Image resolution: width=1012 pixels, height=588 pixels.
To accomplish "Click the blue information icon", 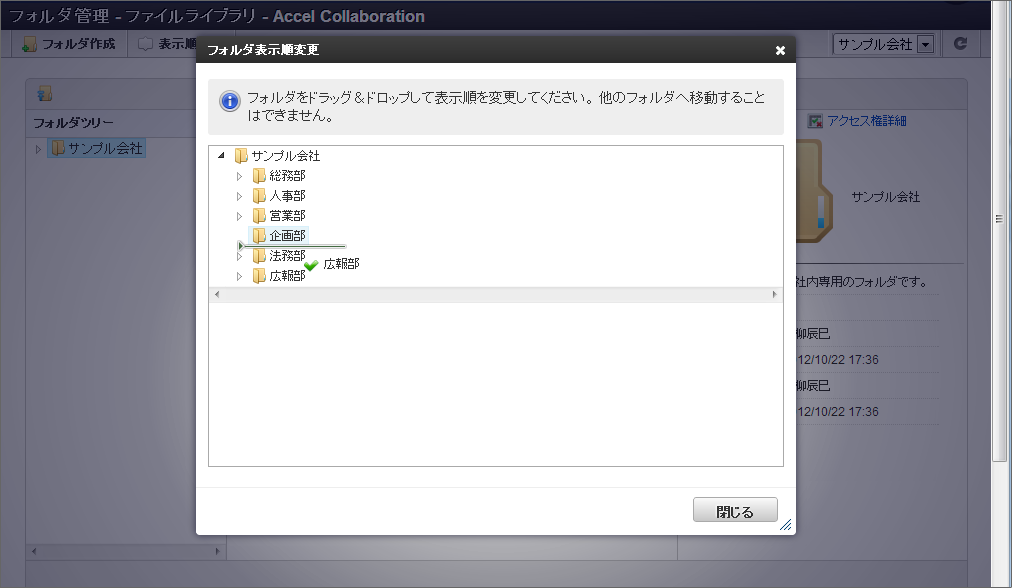I will click(230, 101).
